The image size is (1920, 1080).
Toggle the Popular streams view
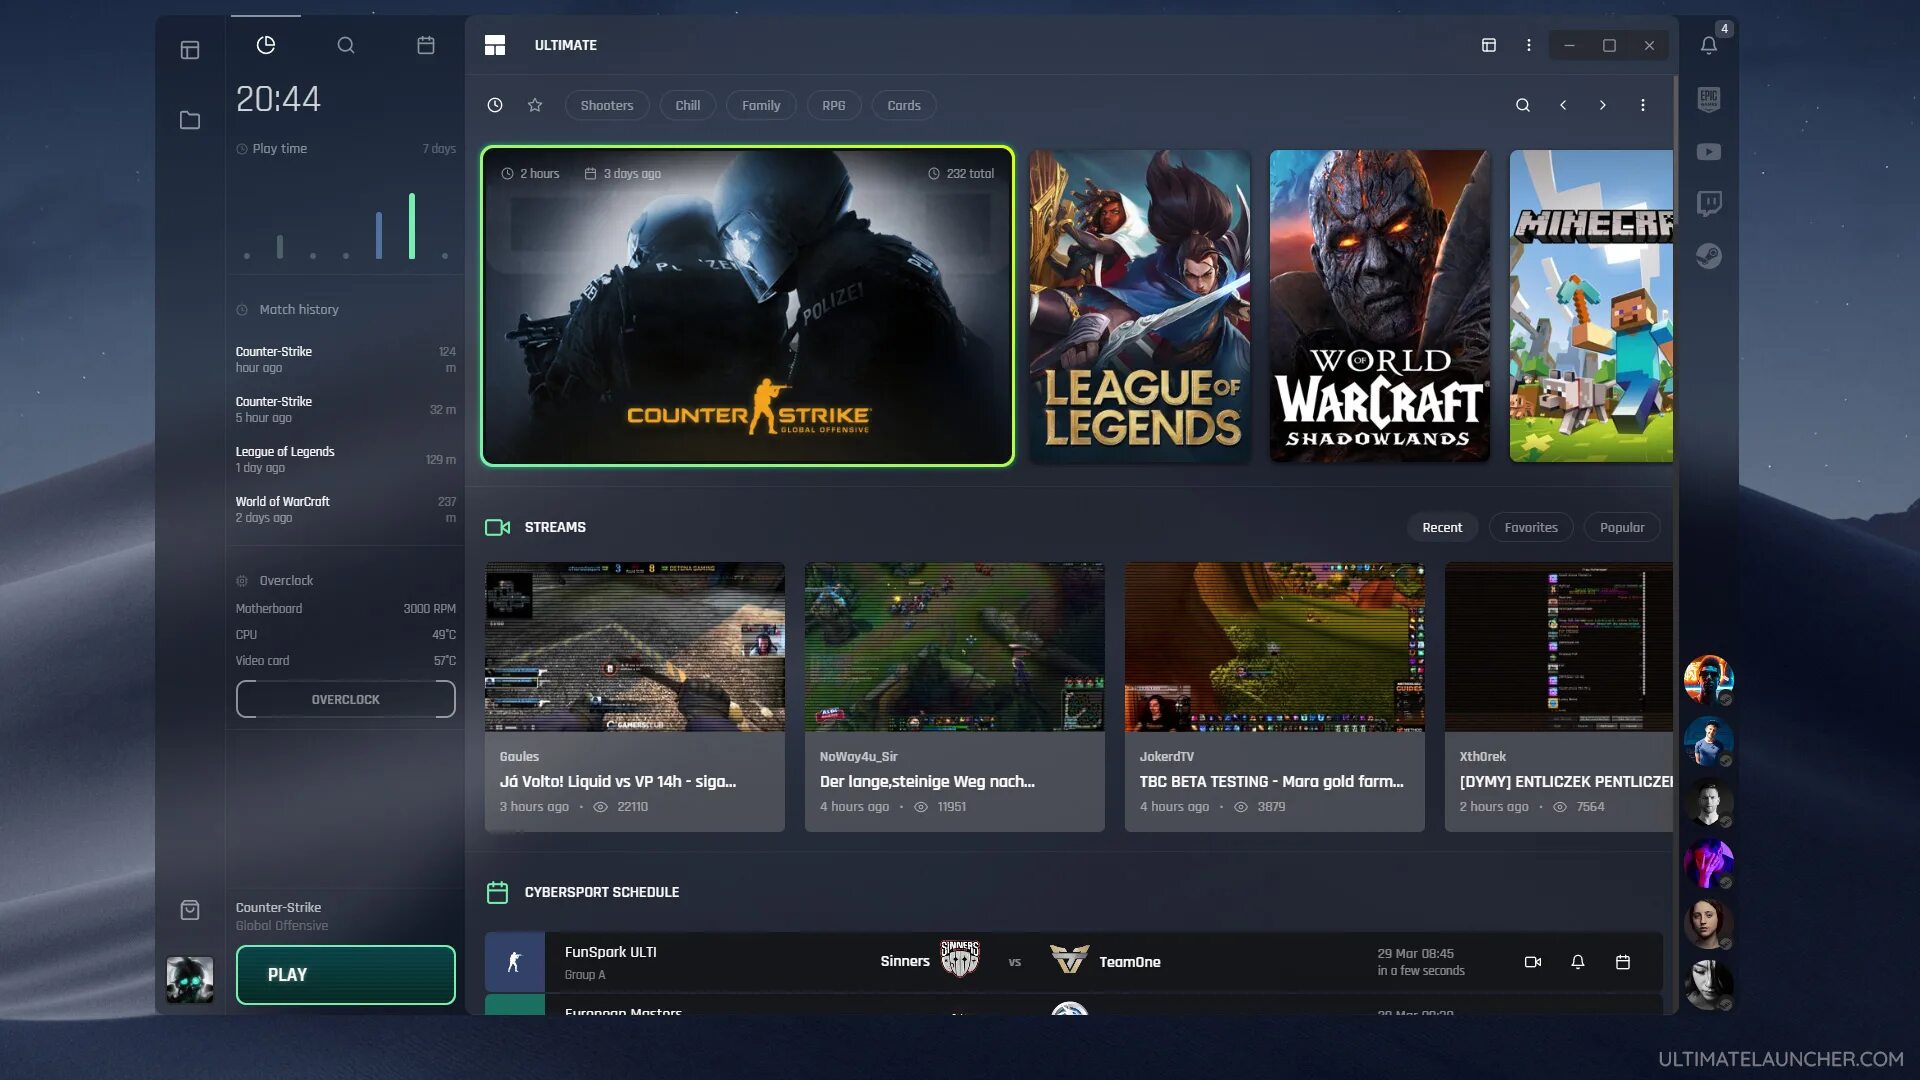pos(1621,526)
